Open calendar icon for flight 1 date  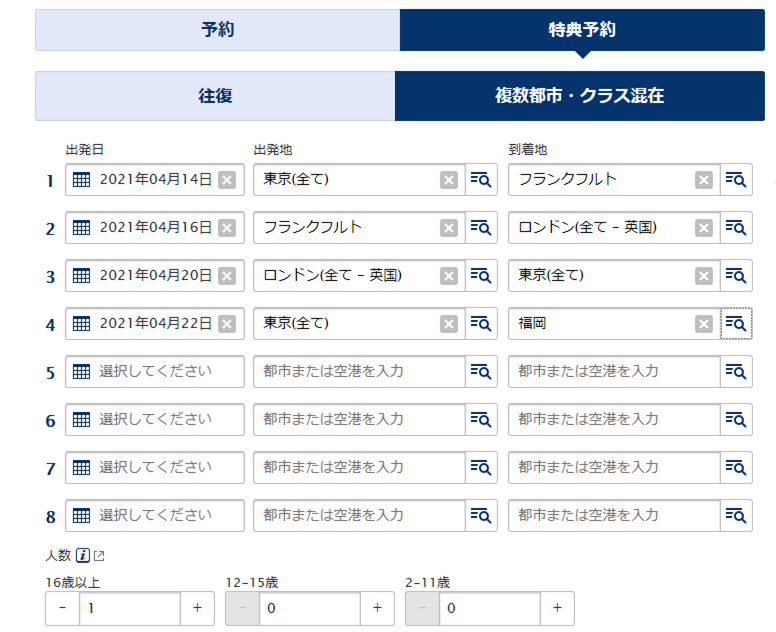click(82, 180)
